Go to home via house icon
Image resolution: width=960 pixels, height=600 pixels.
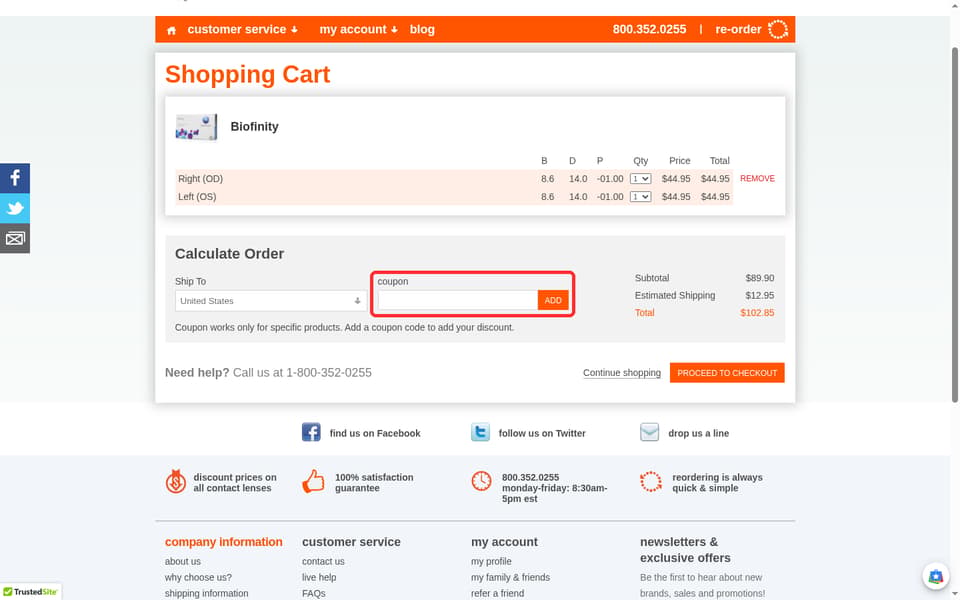(171, 30)
